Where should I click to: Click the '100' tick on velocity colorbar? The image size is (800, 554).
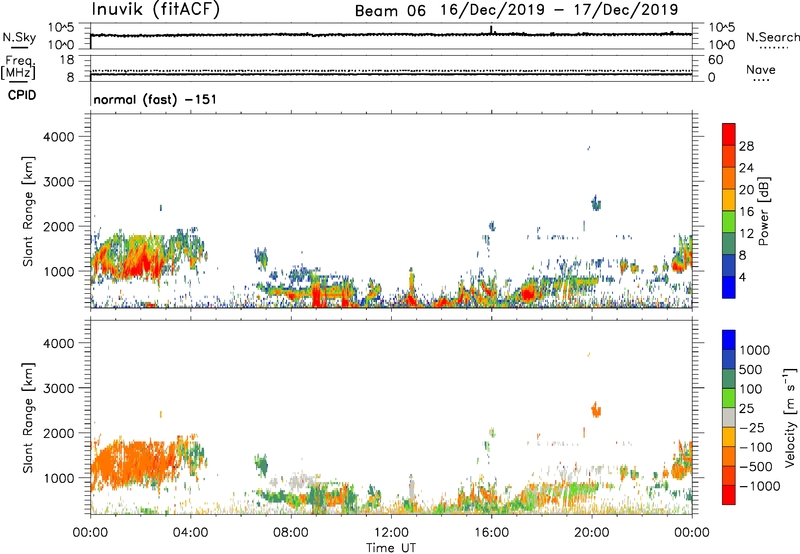coord(751,389)
